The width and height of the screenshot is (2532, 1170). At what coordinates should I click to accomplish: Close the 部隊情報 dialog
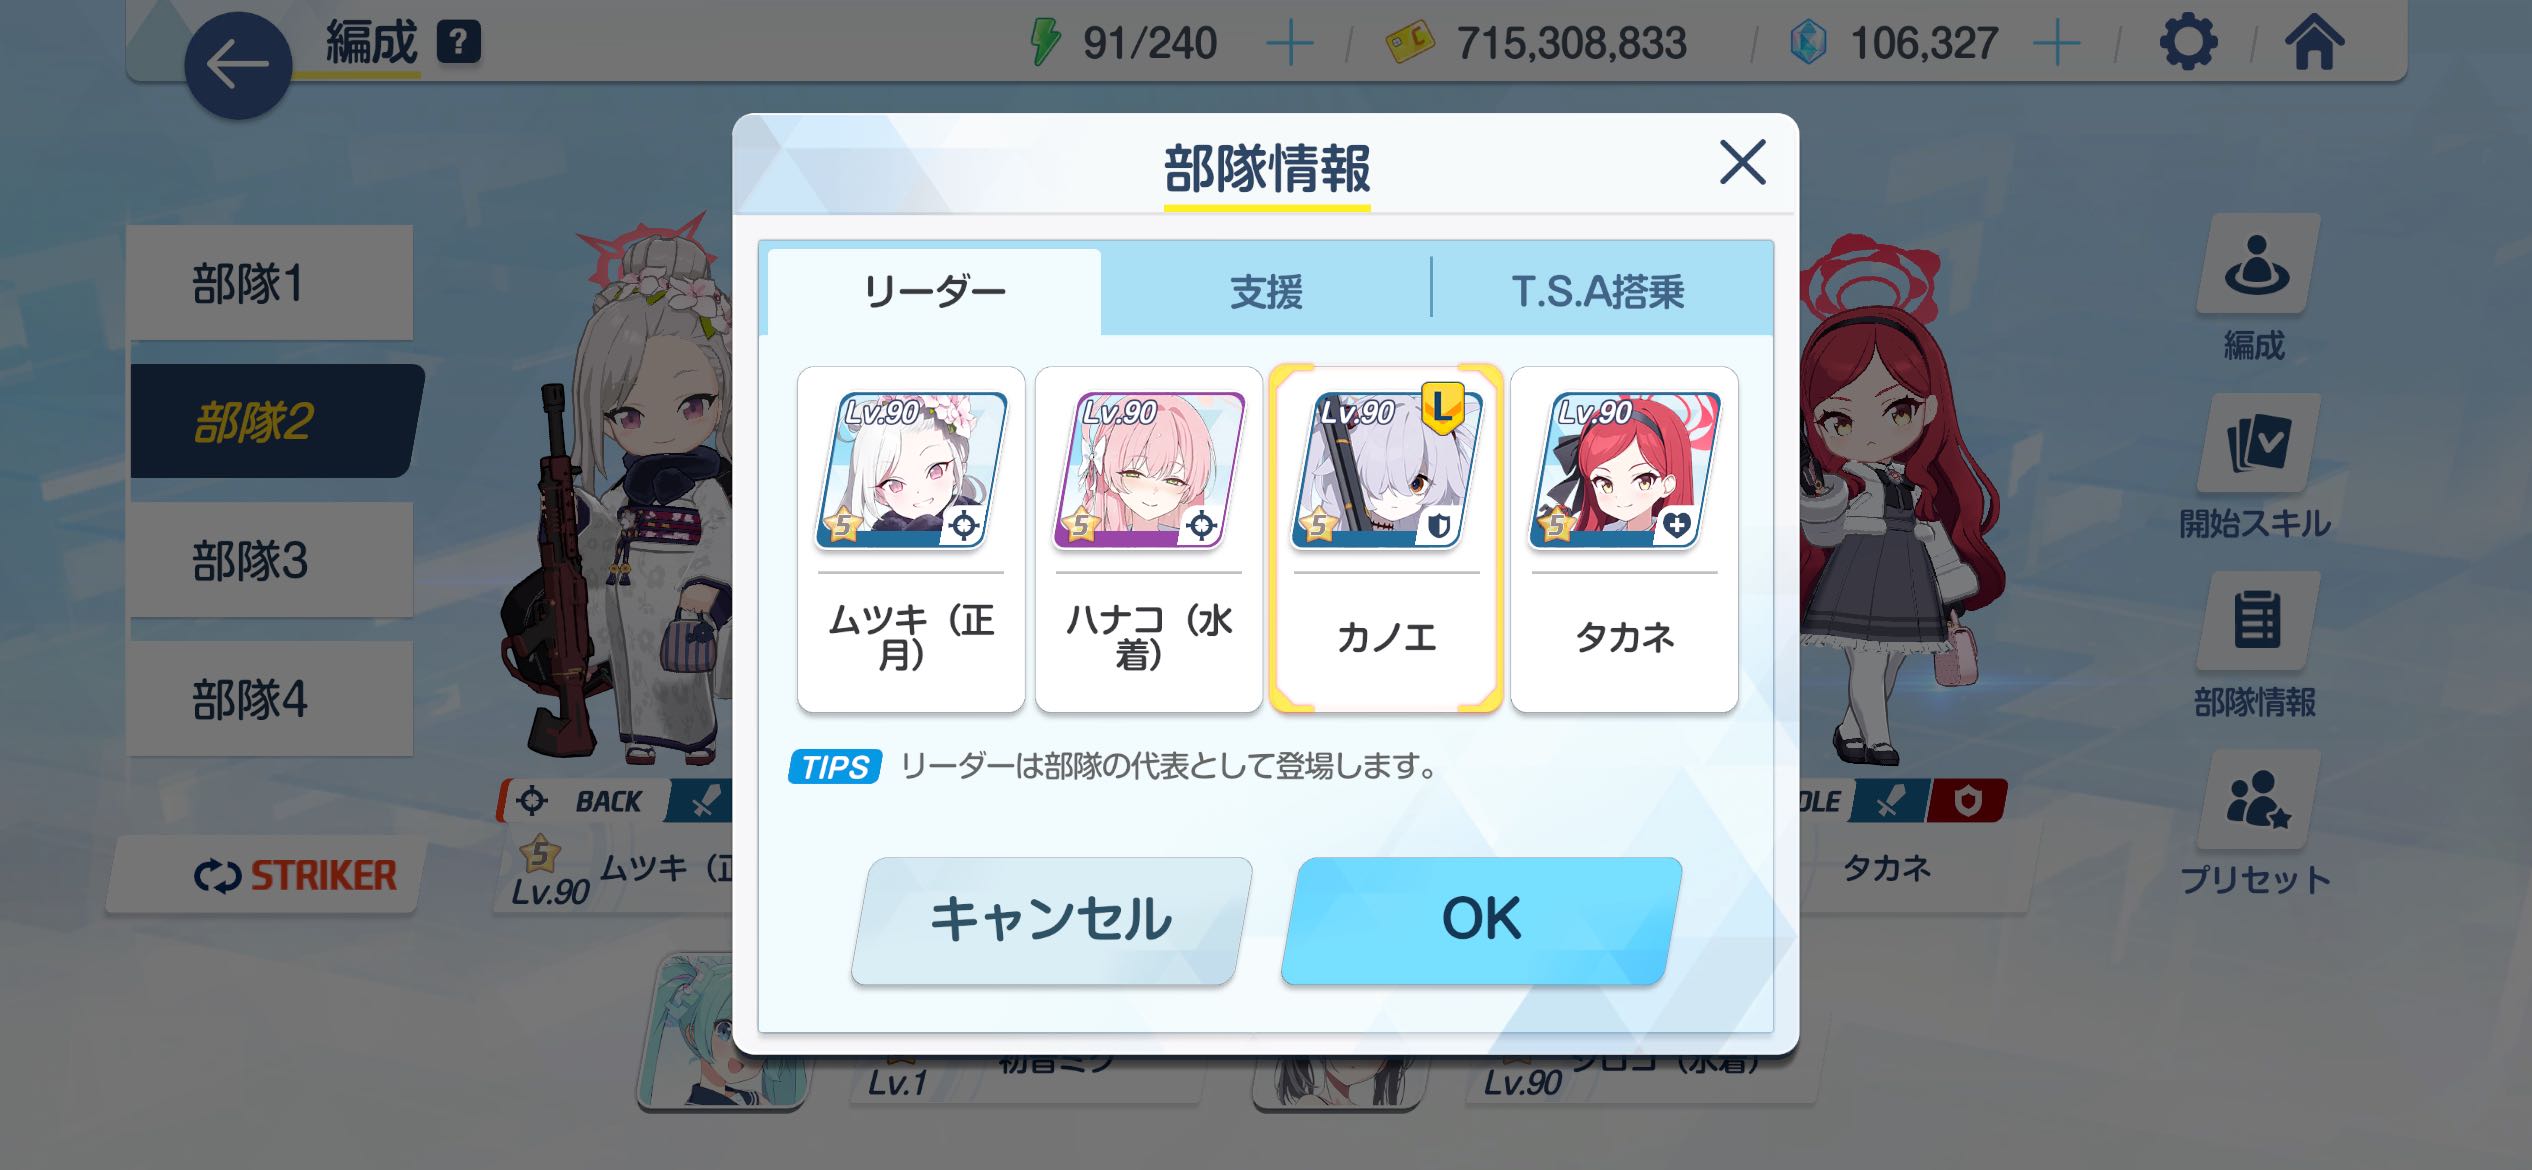(x=1742, y=163)
